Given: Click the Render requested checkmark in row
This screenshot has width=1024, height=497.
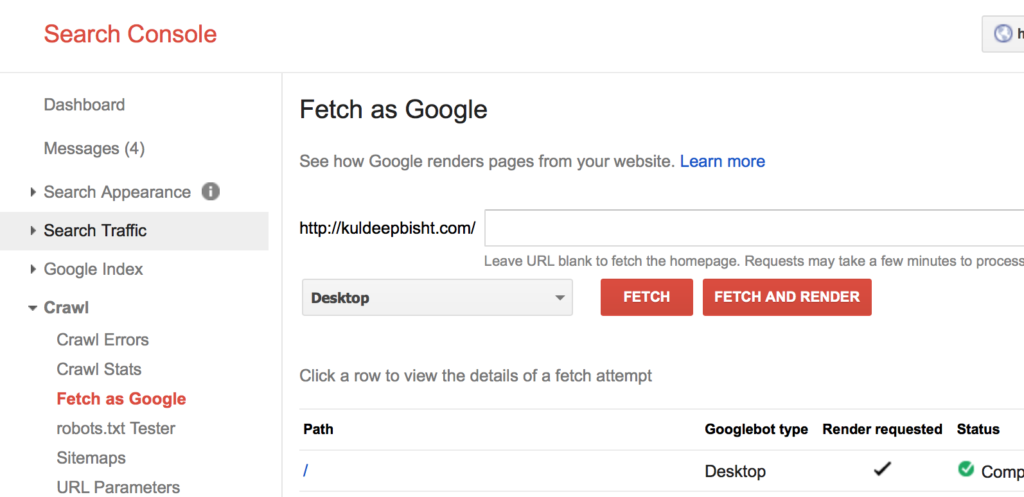Looking at the screenshot, I should (882, 469).
